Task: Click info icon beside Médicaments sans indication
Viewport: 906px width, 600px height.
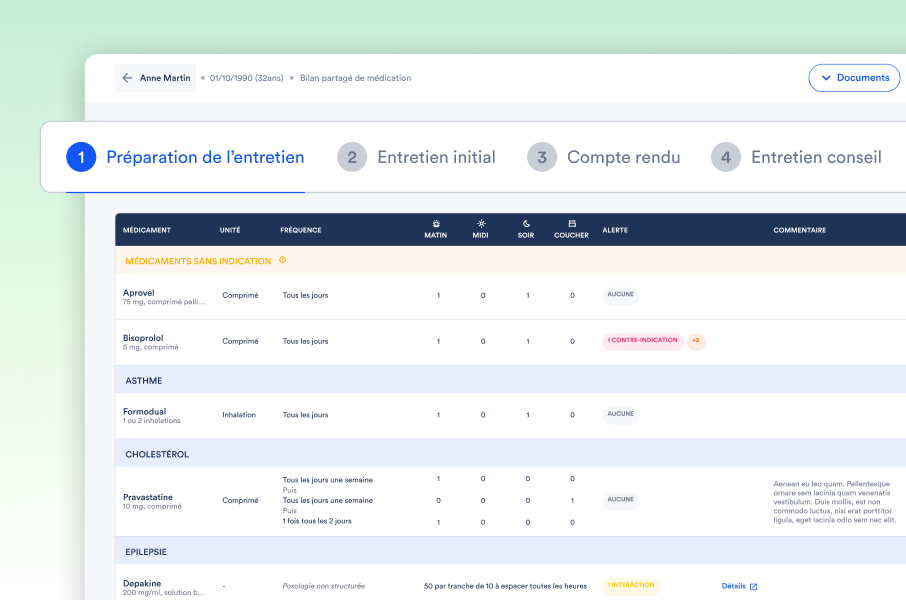Action: point(283,260)
